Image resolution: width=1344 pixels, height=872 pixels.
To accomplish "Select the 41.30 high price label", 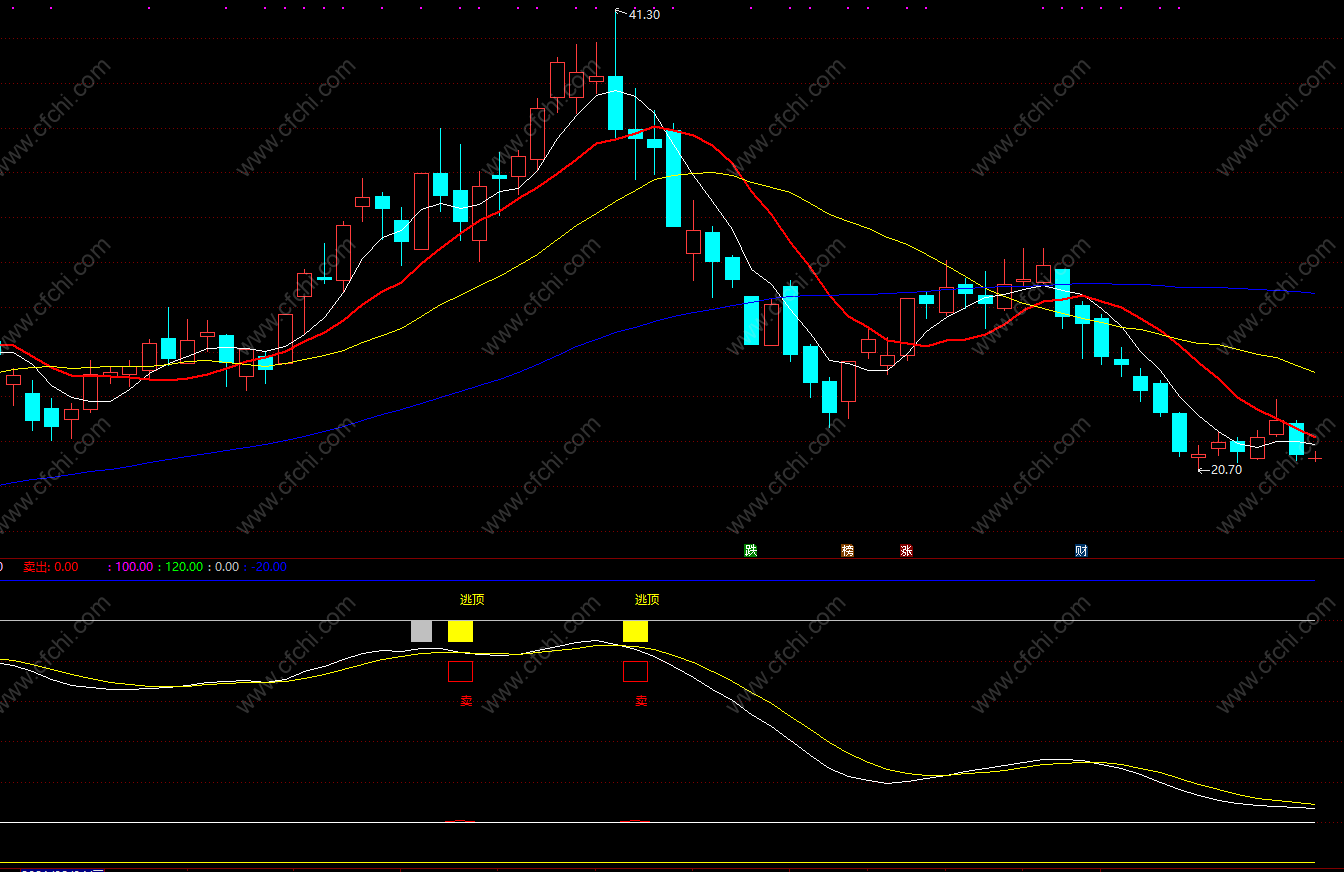I will [645, 14].
